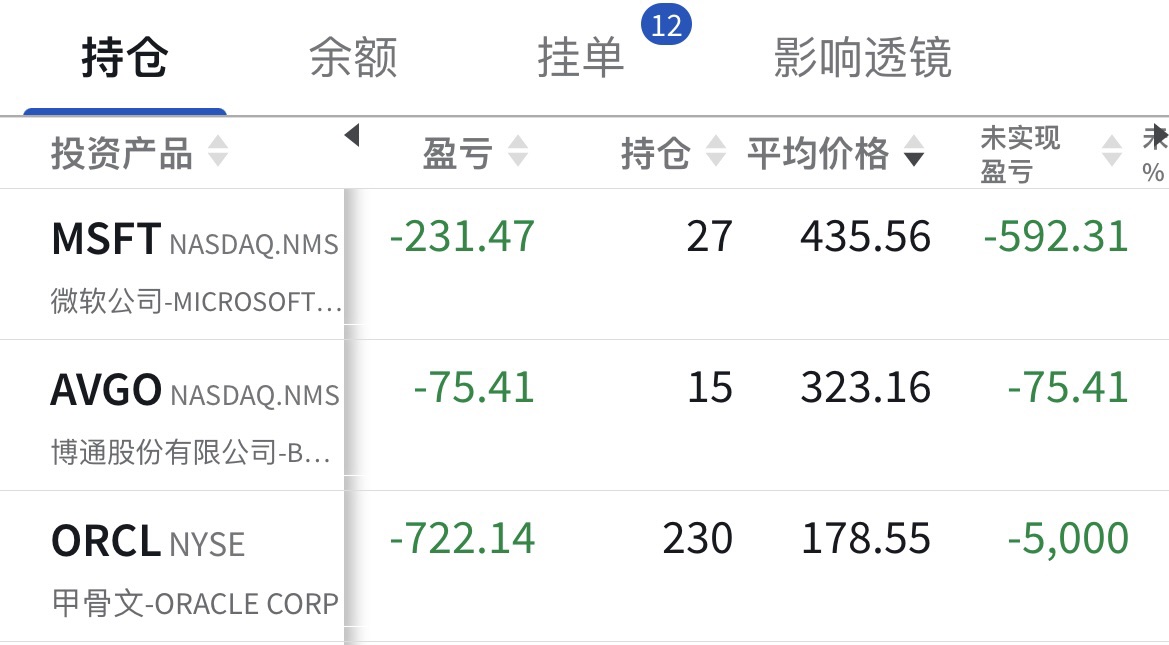Switch to the 持仓 tab
This screenshot has height=645, width=1169.
125,58
